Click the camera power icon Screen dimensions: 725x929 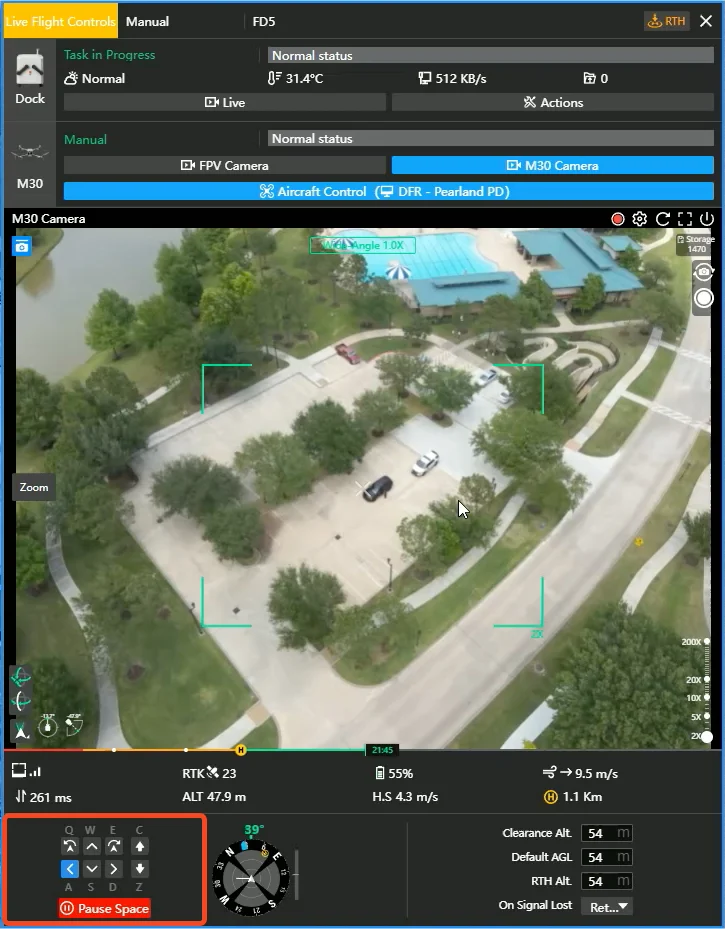(707, 219)
